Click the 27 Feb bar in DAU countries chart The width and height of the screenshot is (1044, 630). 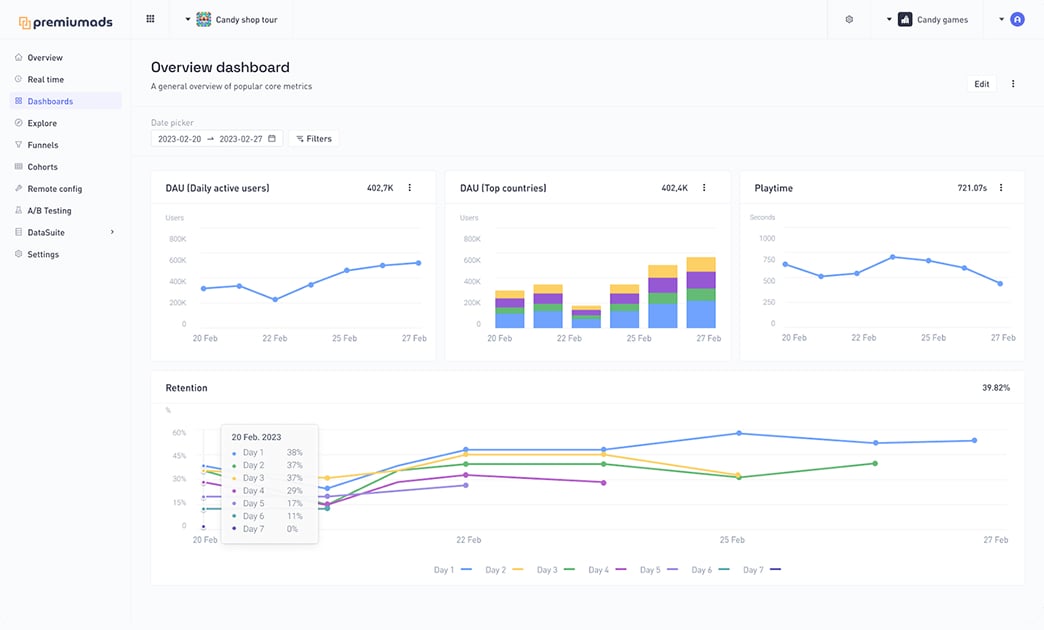[701, 293]
